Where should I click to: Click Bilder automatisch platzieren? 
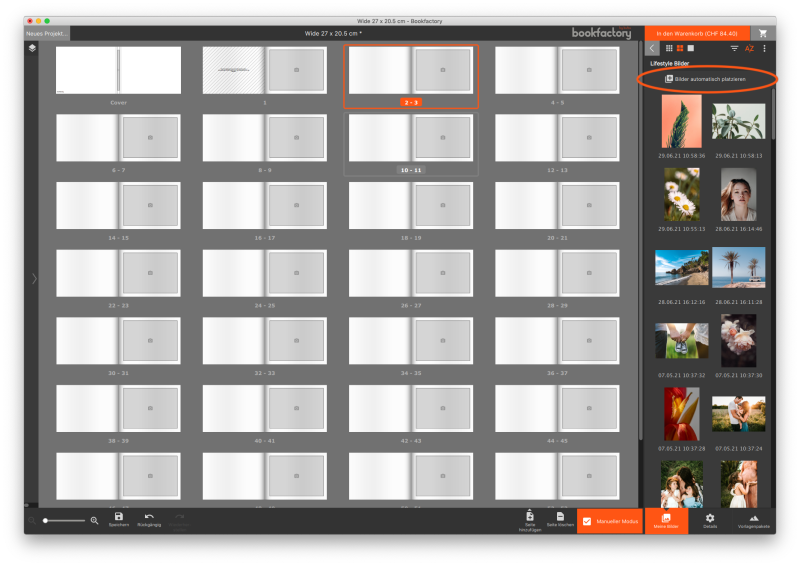pyautogui.click(x=710, y=78)
